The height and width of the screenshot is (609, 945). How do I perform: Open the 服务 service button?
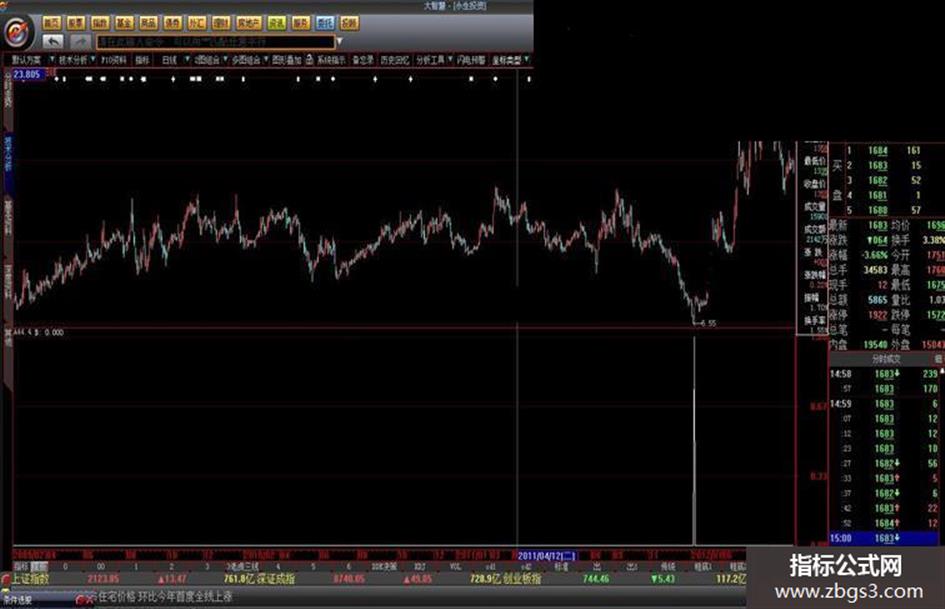point(301,23)
